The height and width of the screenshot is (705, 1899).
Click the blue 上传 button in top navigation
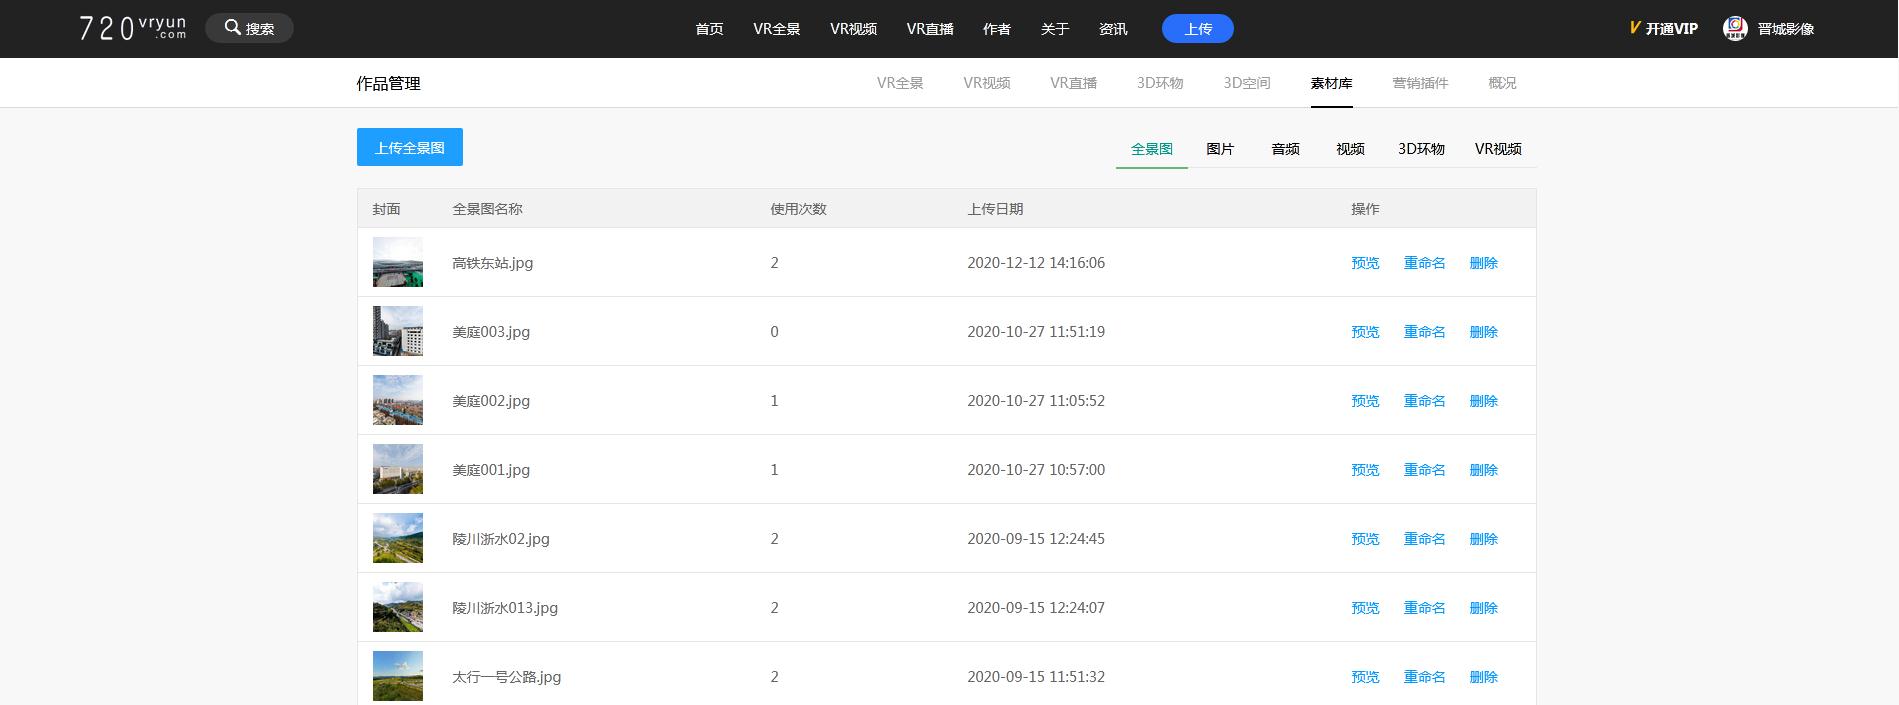pyautogui.click(x=1197, y=29)
